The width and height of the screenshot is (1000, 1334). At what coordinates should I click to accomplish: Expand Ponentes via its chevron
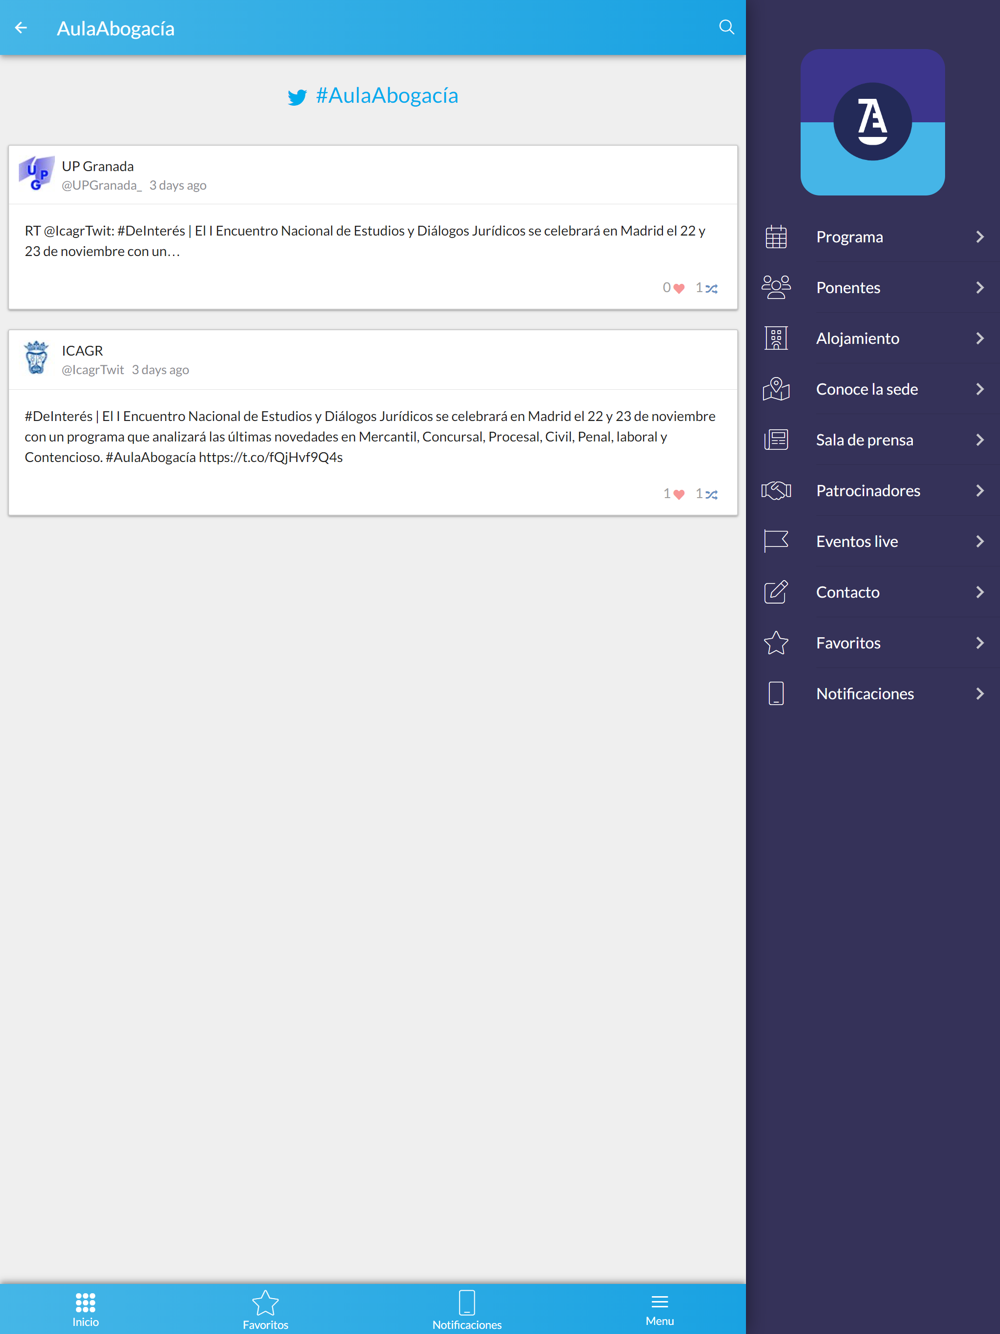tap(980, 287)
